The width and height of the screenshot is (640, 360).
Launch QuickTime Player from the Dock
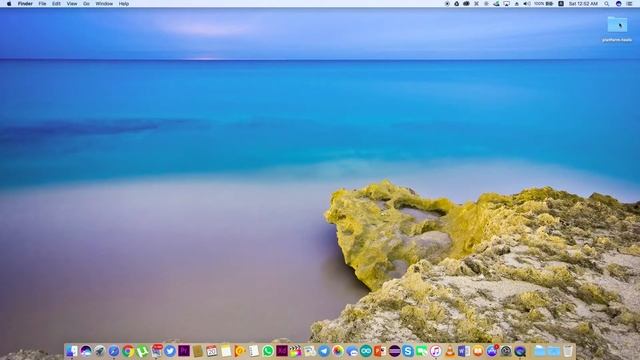[x=520, y=351]
